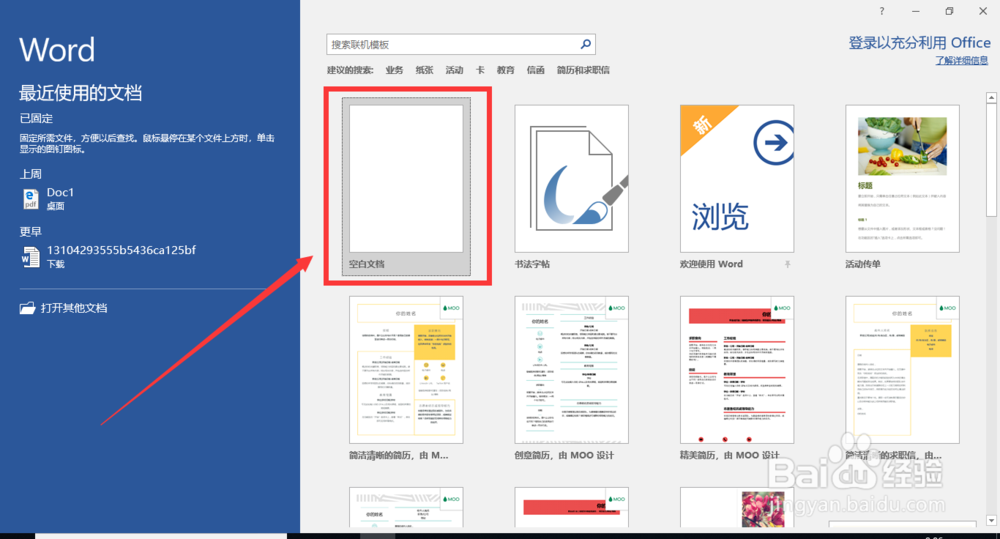
Task: Pick the 简洁清晰的求职信 template
Action: pyautogui.click(x=902, y=378)
